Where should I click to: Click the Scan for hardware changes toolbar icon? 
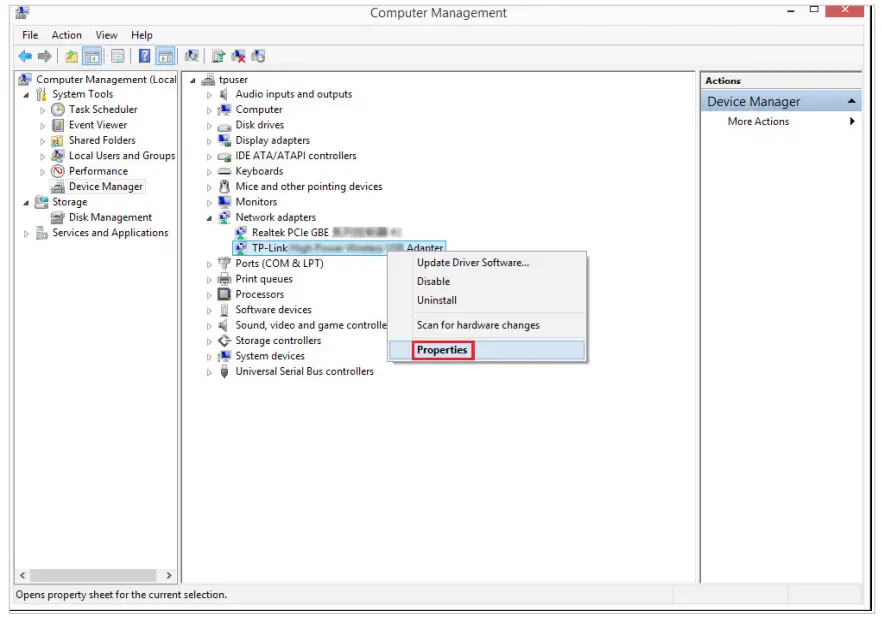[x=191, y=56]
